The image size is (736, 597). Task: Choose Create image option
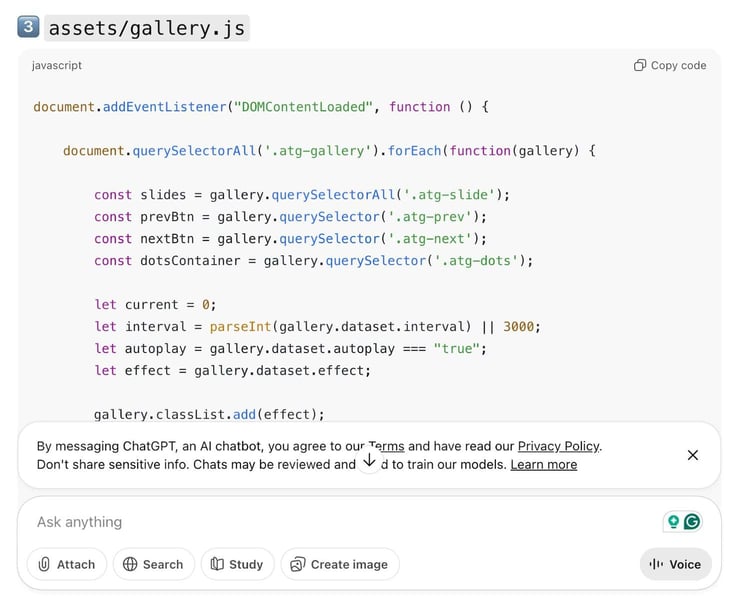coord(340,564)
